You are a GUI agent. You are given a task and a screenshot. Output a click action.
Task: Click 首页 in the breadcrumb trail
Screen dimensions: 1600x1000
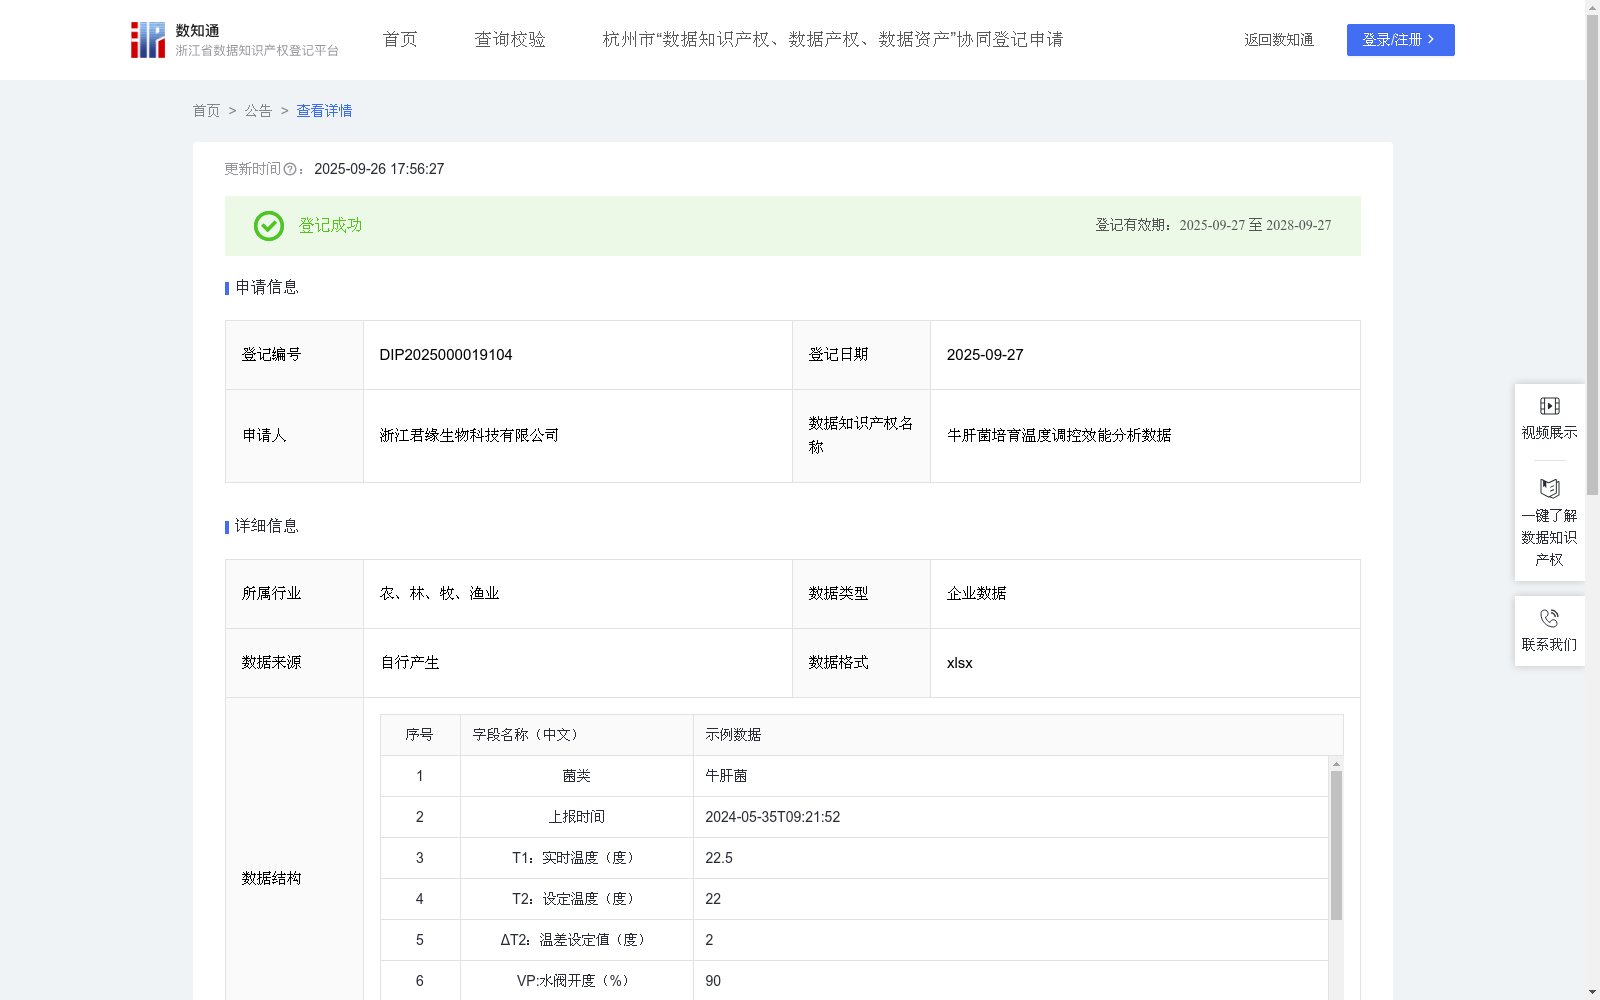coord(206,111)
